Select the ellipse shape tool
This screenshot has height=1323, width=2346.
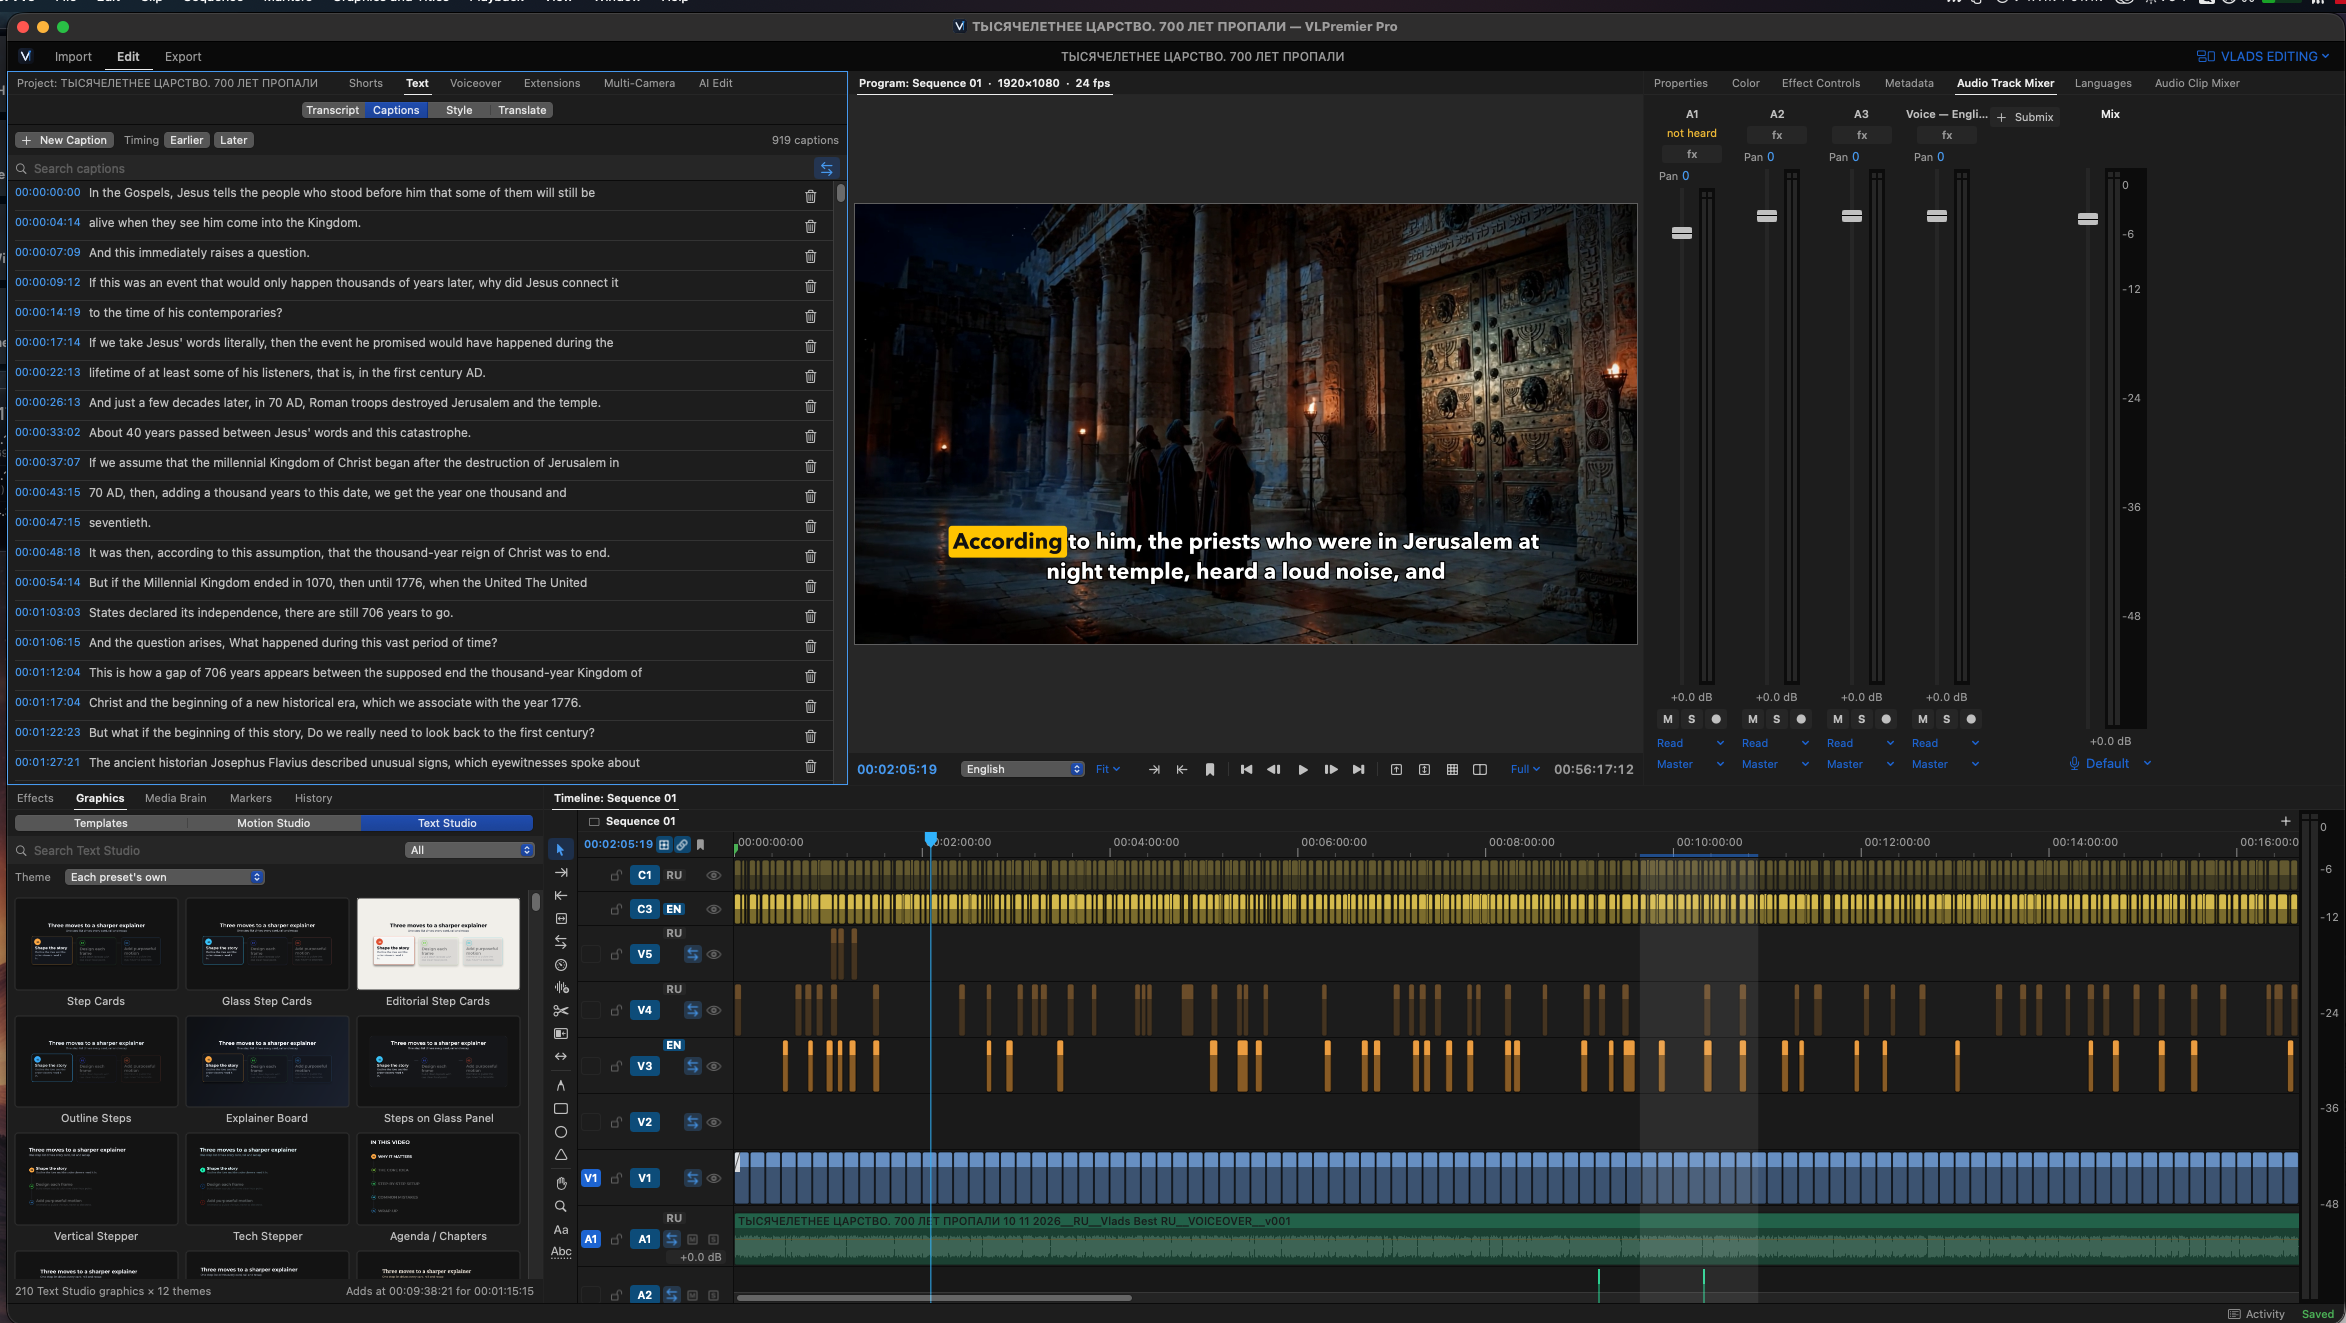click(561, 1132)
